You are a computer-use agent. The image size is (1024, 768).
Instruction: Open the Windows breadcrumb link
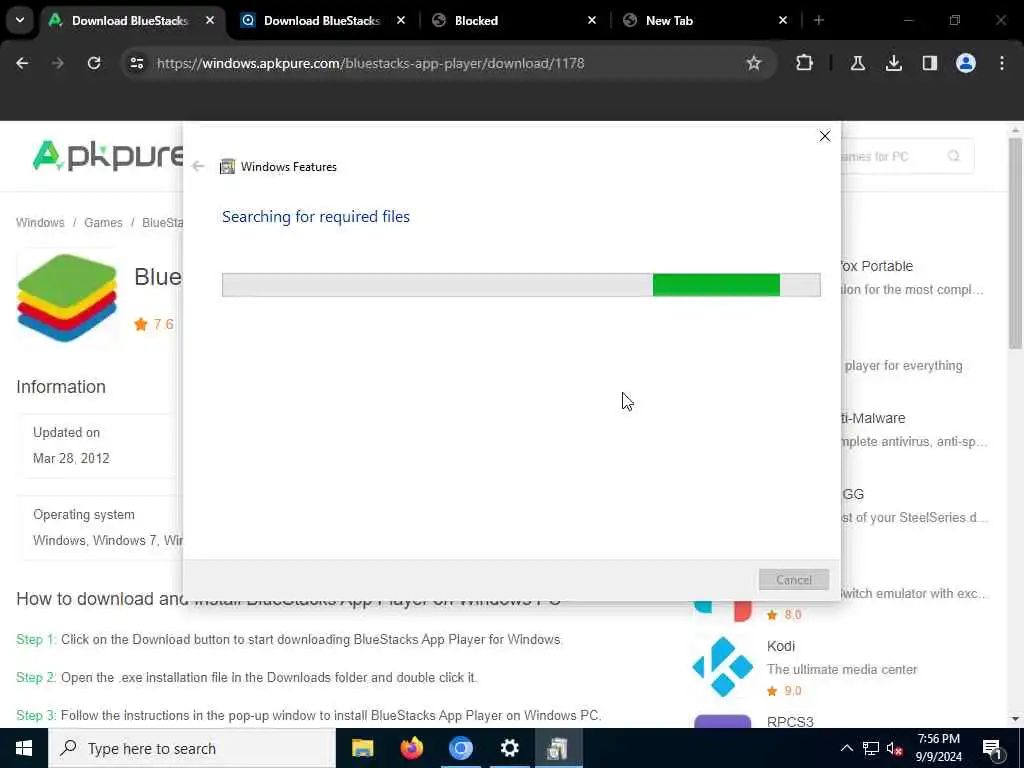tap(40, 223)
